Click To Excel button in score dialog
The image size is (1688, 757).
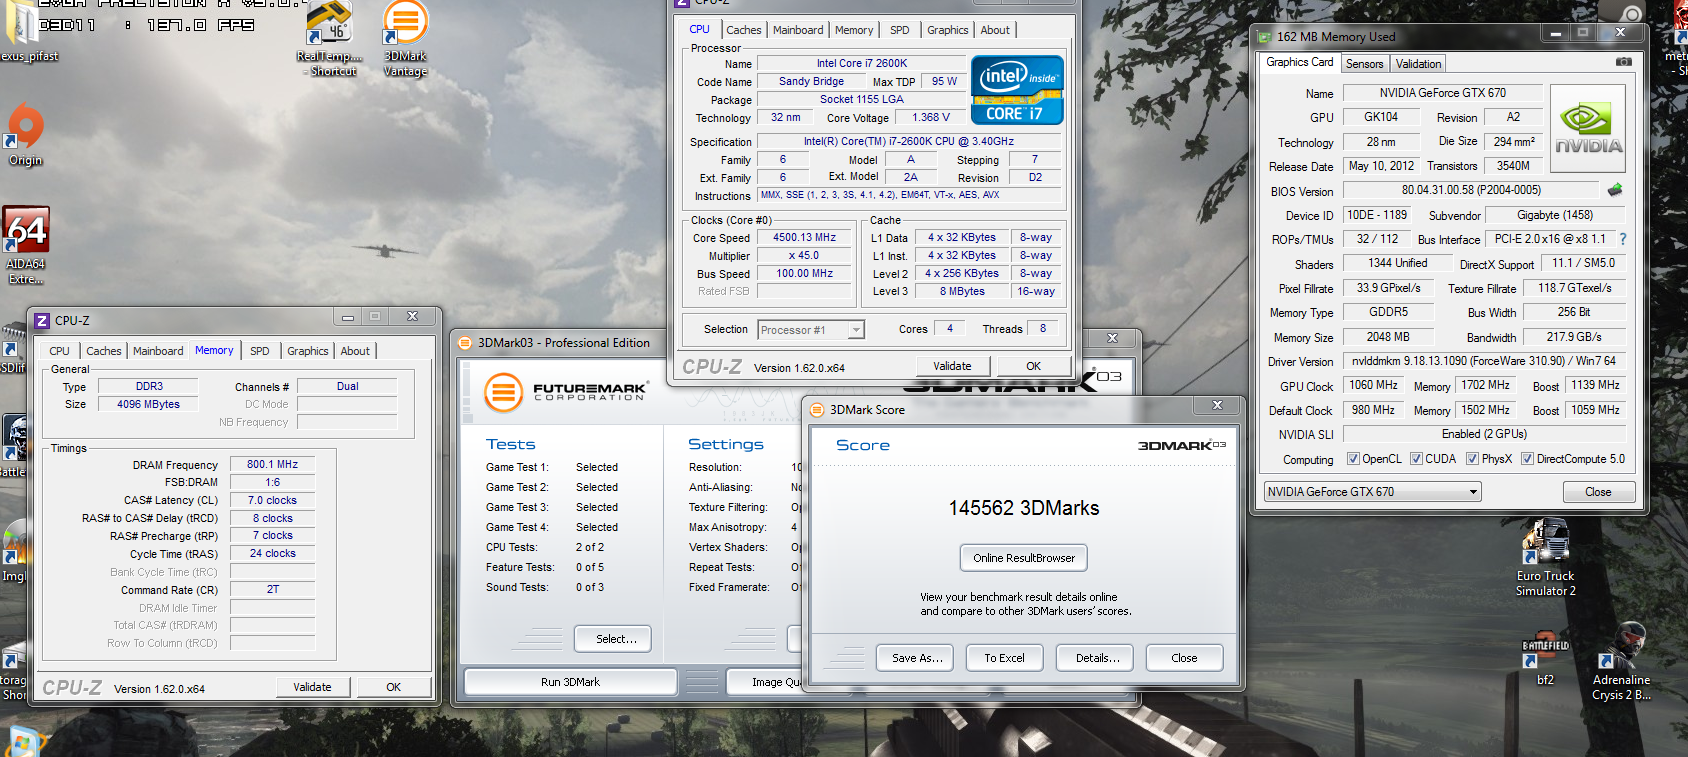(x=1004, y=658)
